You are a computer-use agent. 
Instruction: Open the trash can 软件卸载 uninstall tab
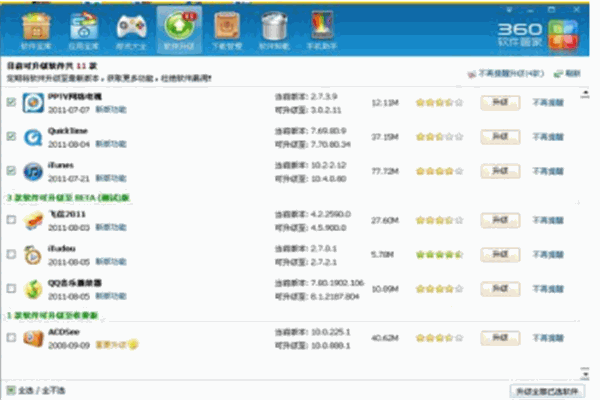click(274, 32)
